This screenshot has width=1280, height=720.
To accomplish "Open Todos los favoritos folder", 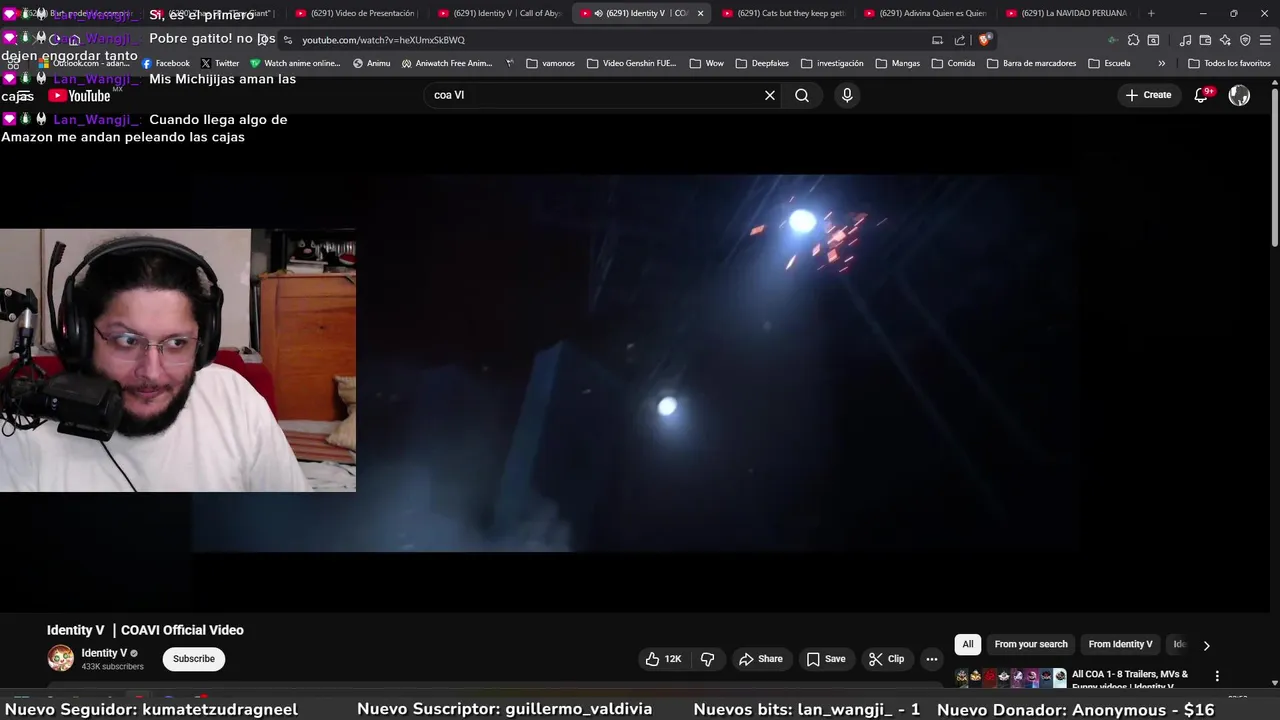I will click(1229, 63).
